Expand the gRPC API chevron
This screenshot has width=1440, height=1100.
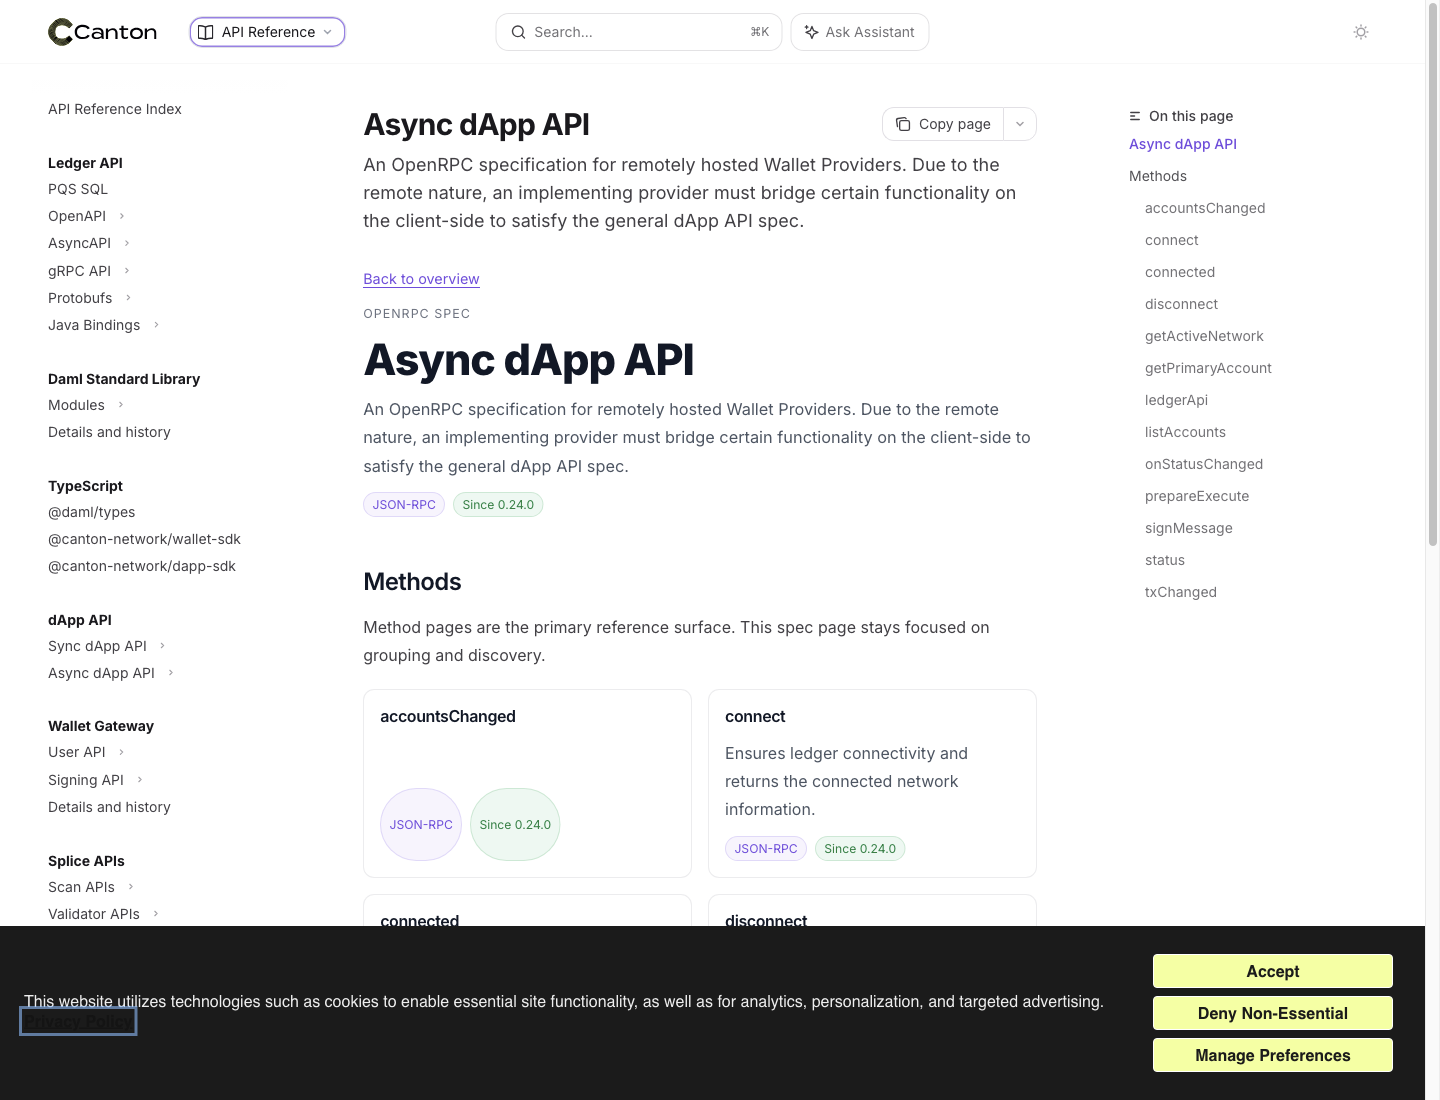point(127,271)
